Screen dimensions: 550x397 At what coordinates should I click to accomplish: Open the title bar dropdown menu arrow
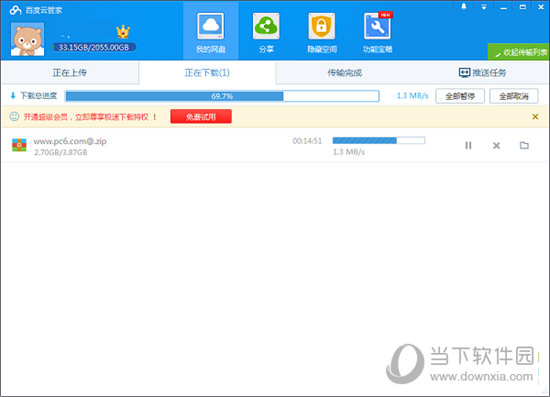pyautogui.click(x=484, y=7)
